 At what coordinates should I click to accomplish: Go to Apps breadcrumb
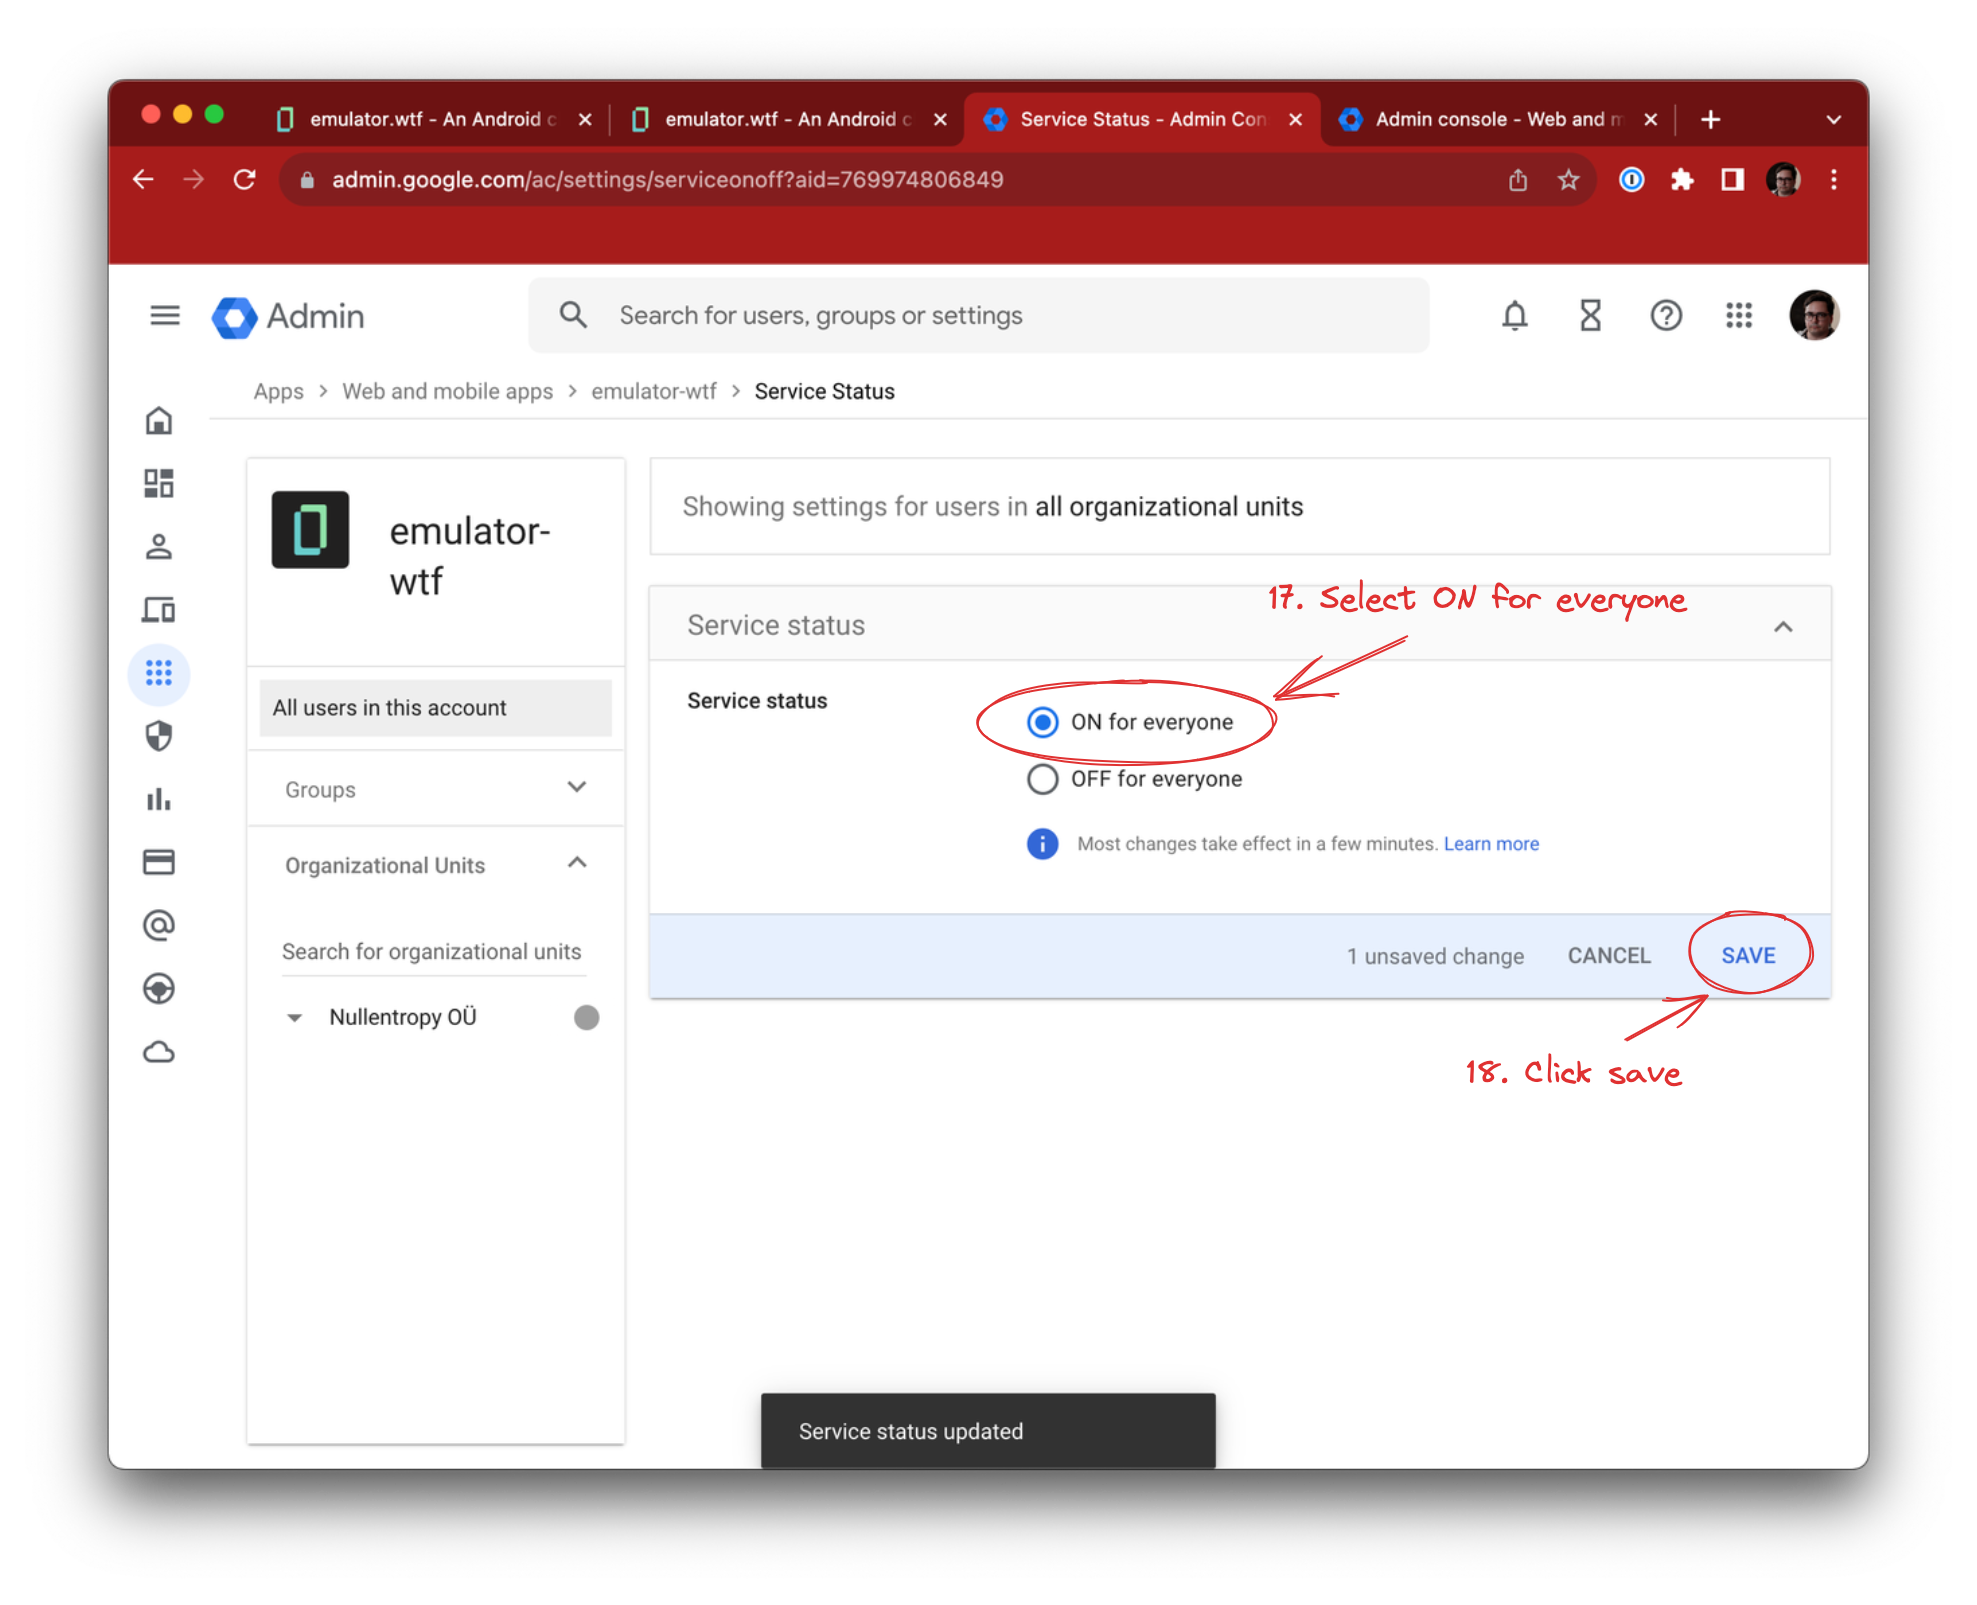click(279, 392)
